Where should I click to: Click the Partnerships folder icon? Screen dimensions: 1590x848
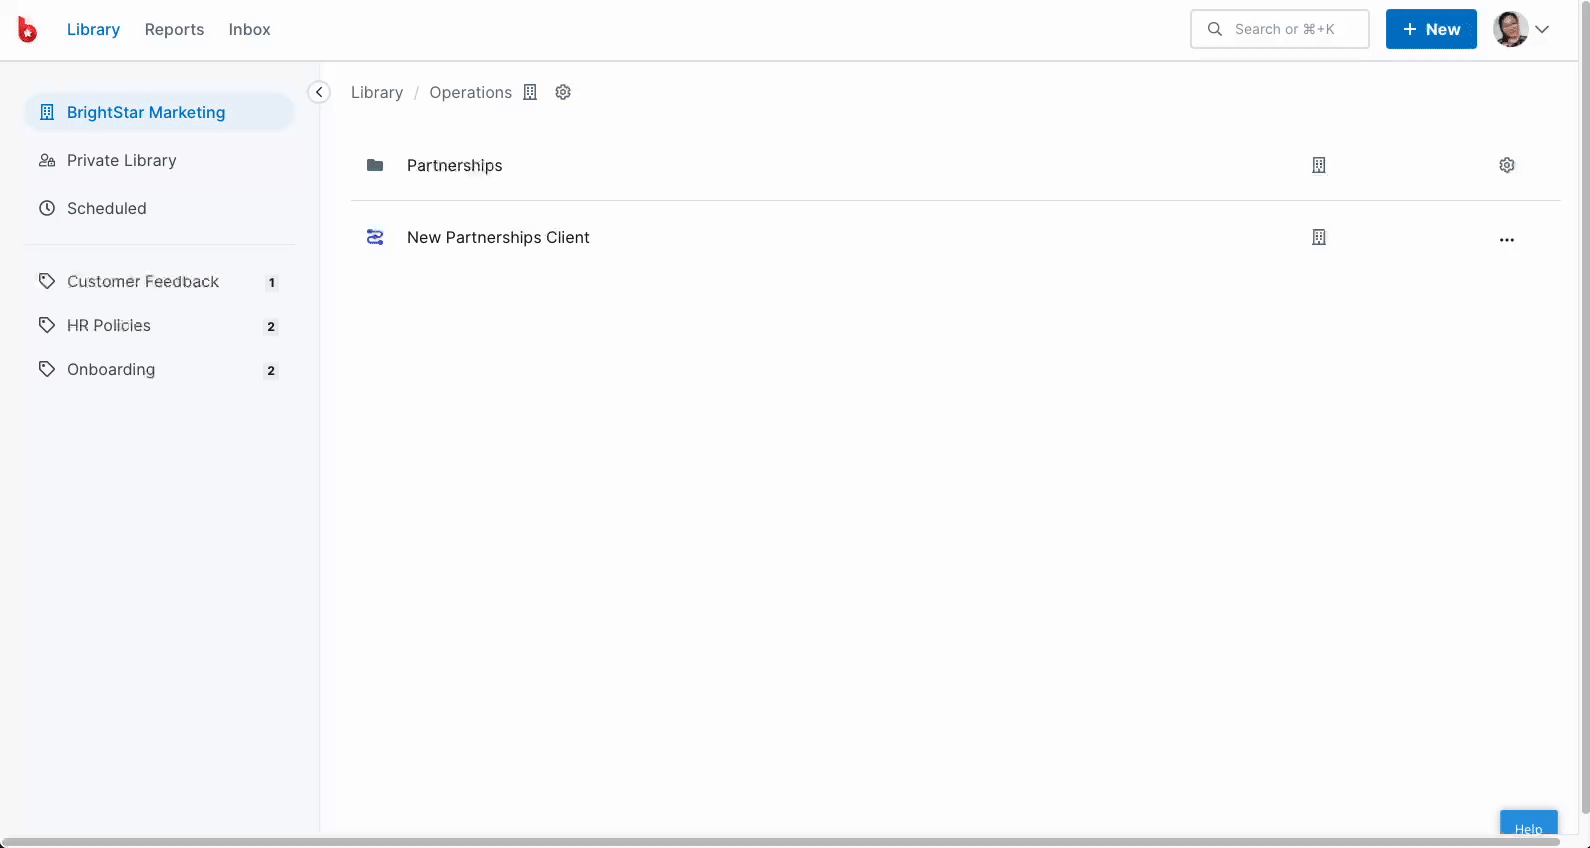pos(375,165)
